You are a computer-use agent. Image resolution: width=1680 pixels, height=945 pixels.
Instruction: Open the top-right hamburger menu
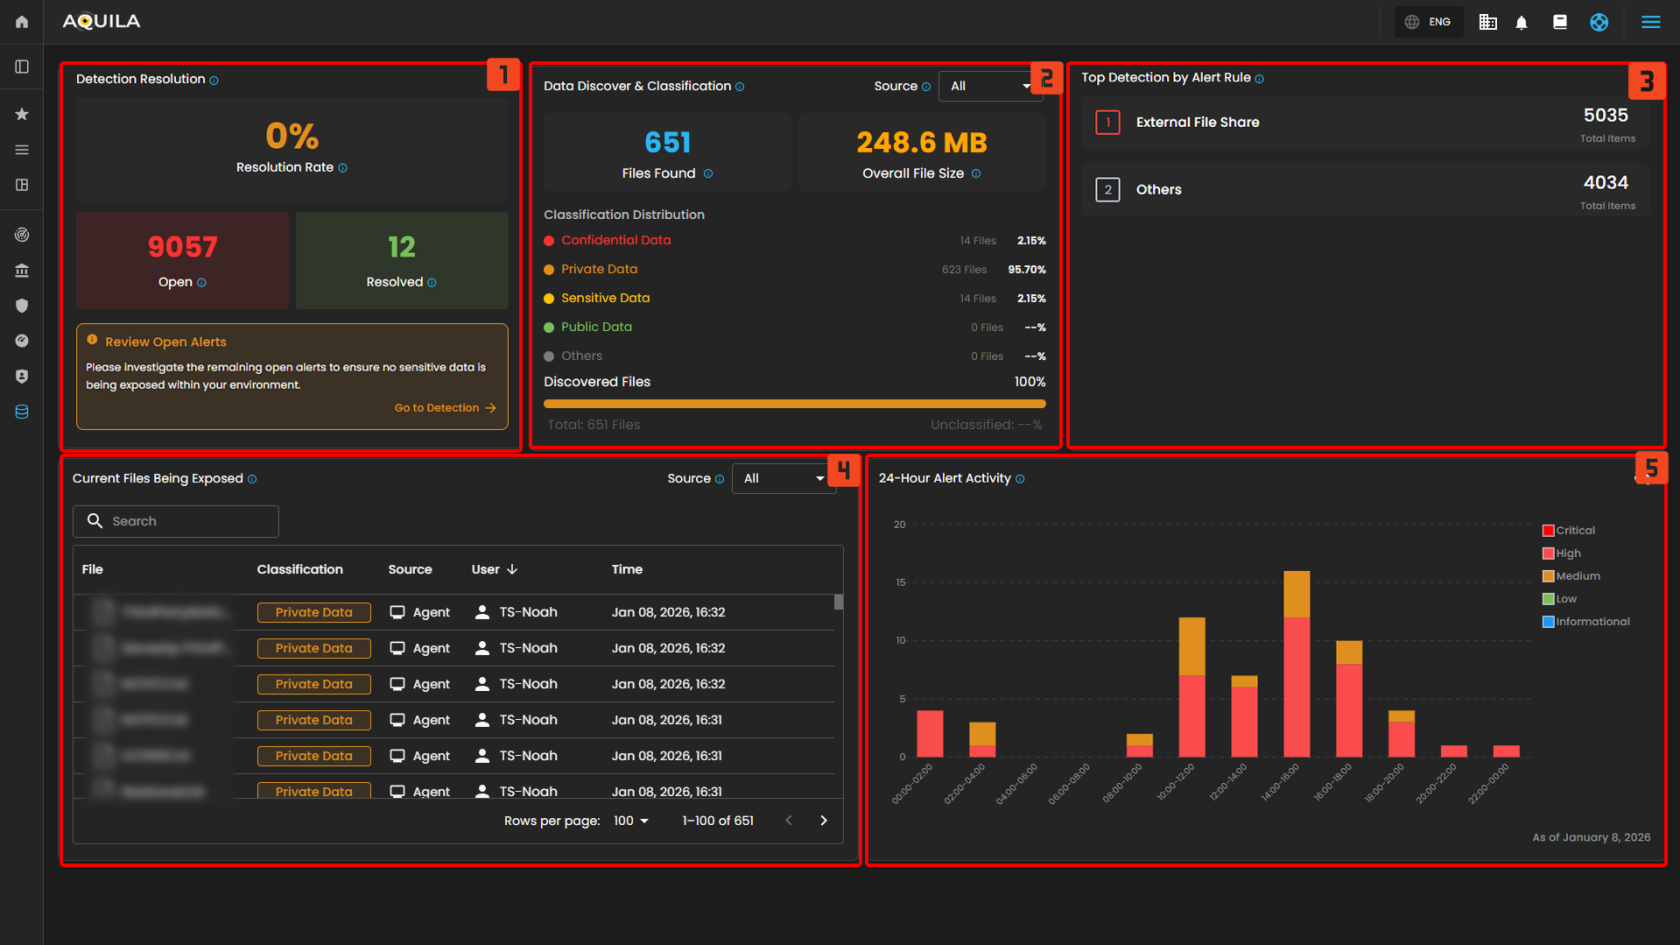1651,22
